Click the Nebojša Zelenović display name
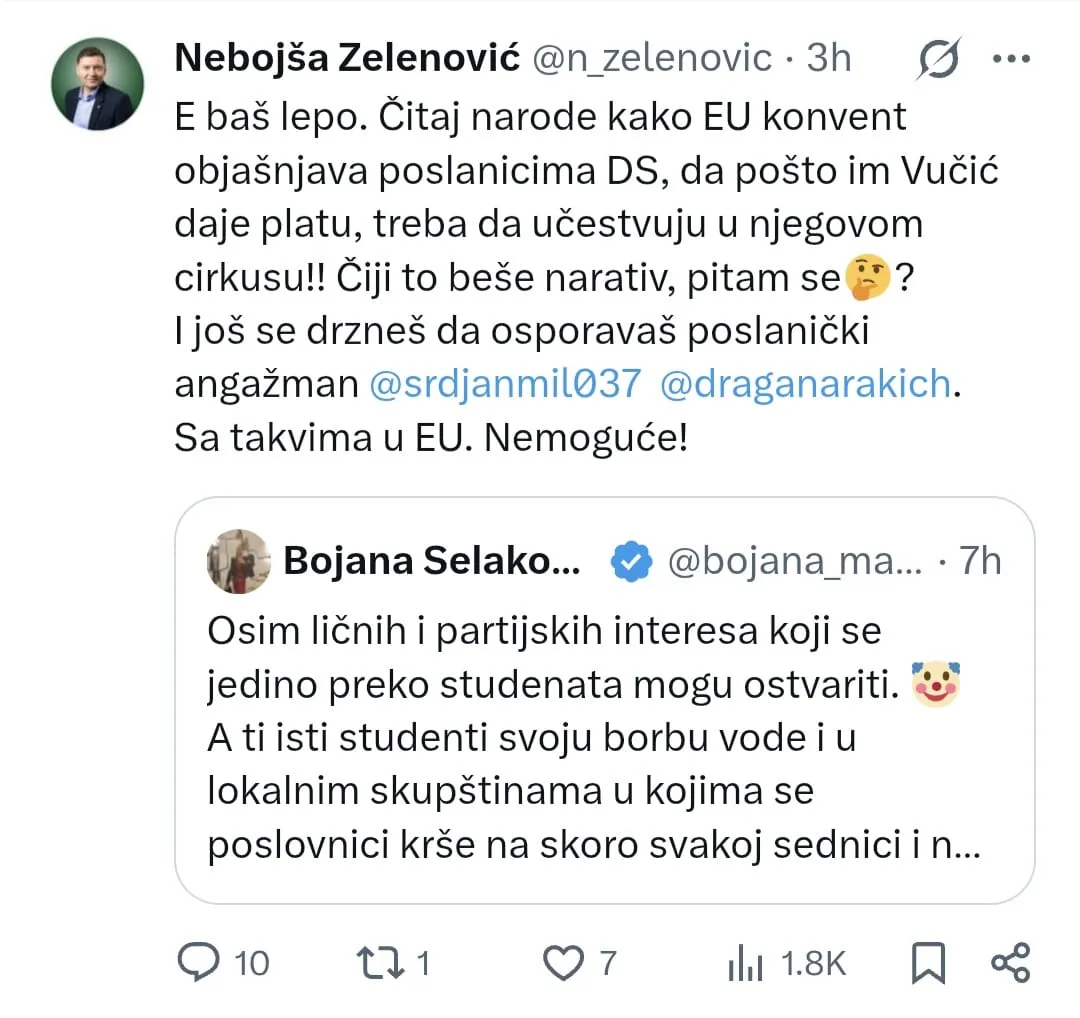The width and height of the screenshot is (1080, 1018). 347,57
